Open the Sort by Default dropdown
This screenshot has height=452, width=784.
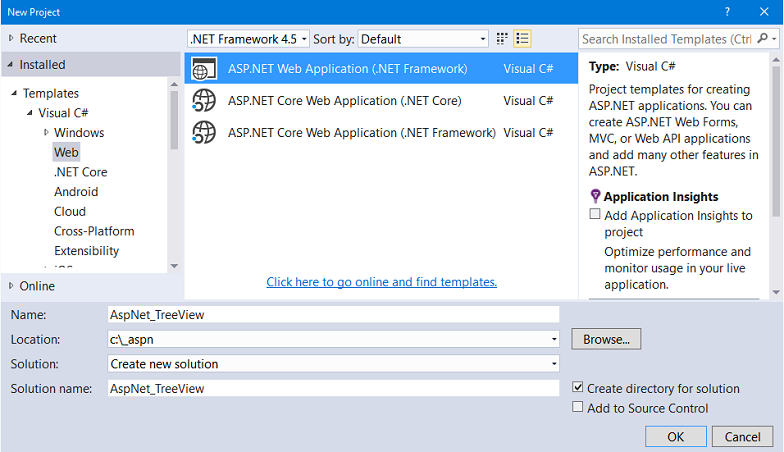423,38
